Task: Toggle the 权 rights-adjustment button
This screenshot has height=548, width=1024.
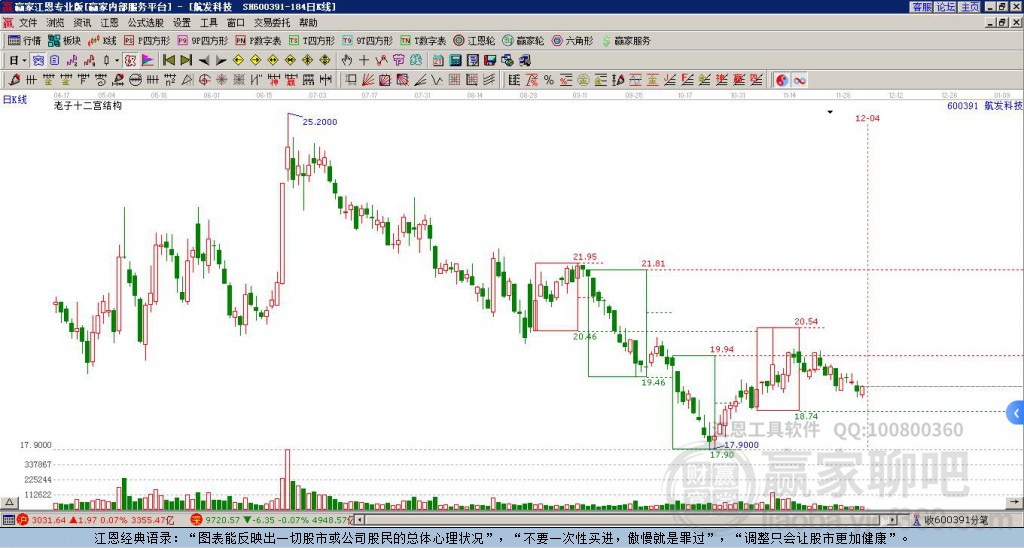Action: tap(130, 60)
